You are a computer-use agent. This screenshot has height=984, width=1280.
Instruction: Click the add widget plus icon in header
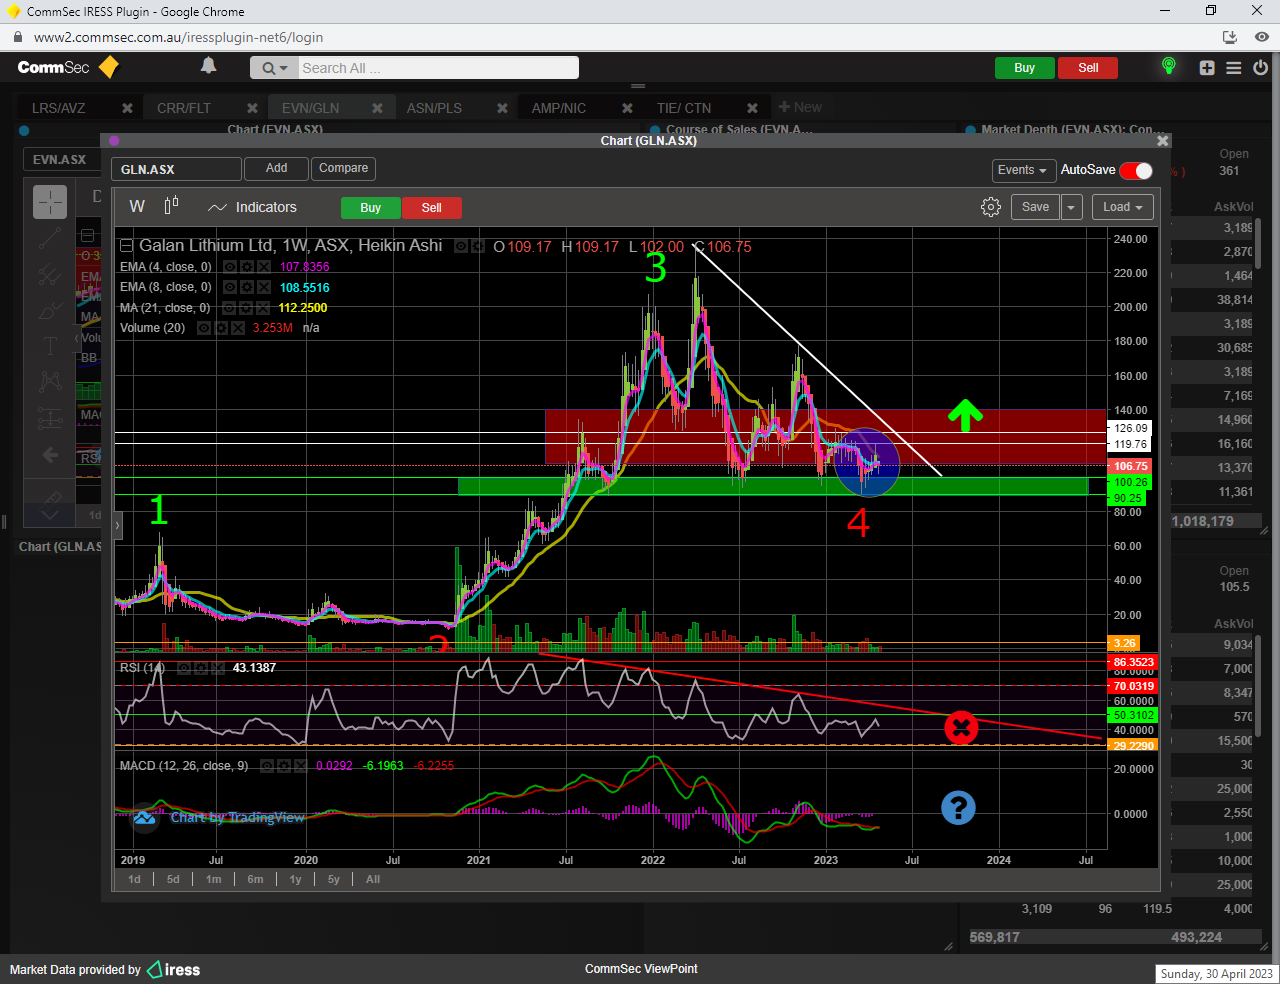[x=1207, y=68]
